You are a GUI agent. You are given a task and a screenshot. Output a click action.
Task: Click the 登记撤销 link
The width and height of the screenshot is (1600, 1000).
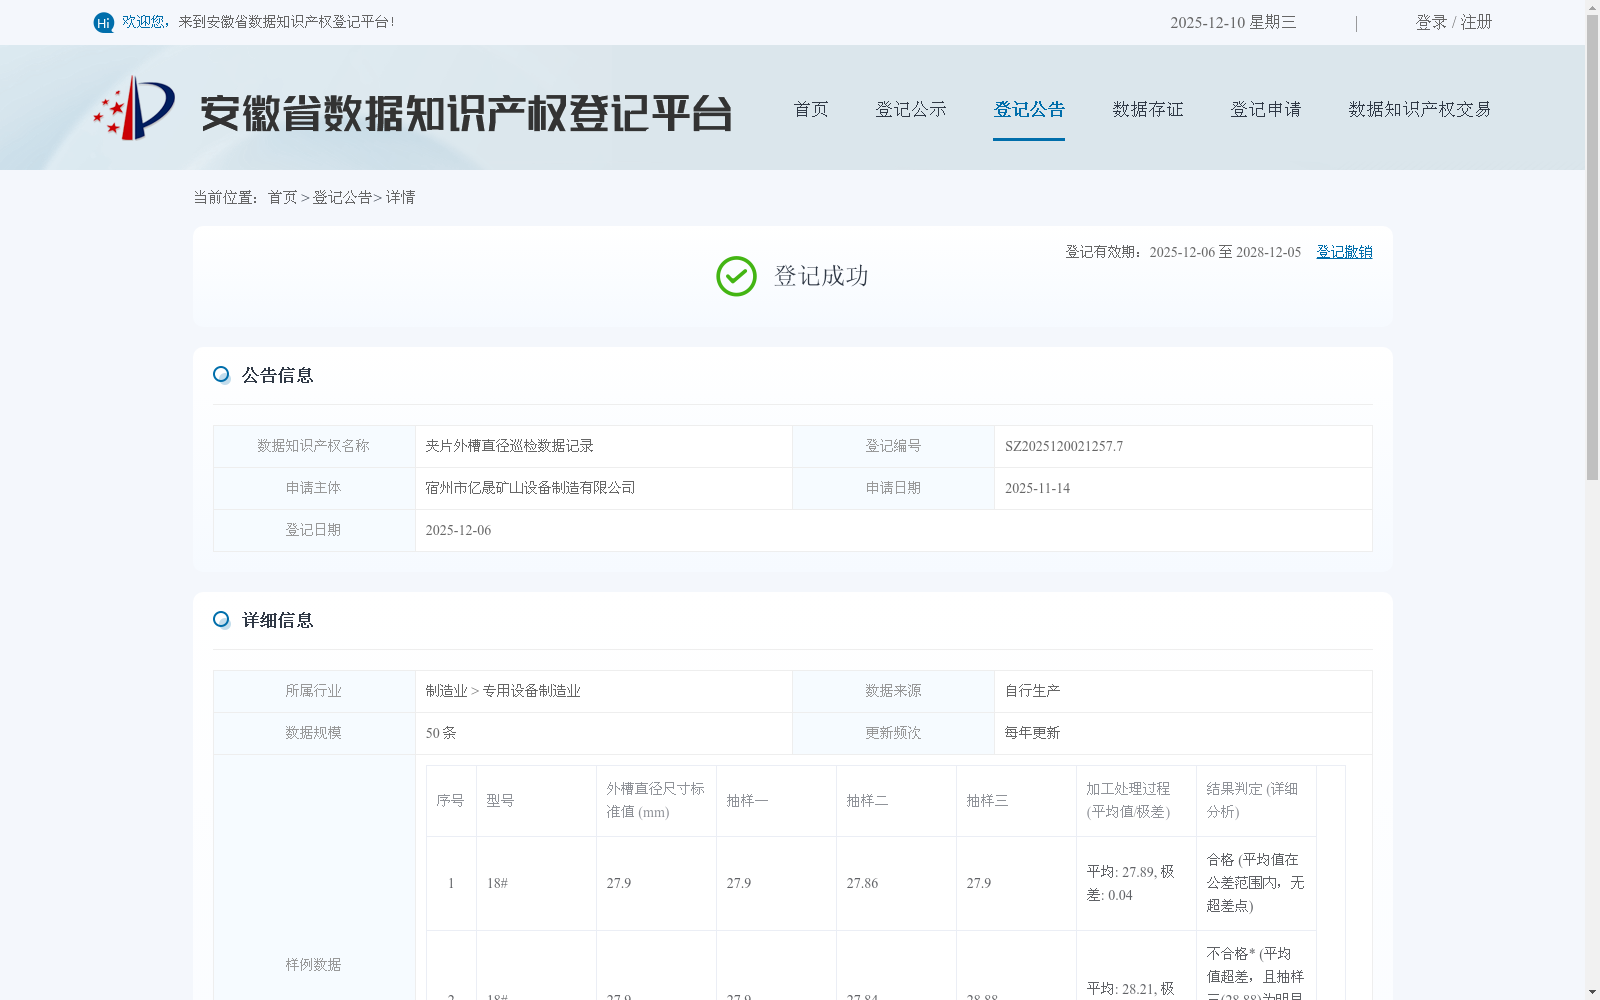(1344, 252)
